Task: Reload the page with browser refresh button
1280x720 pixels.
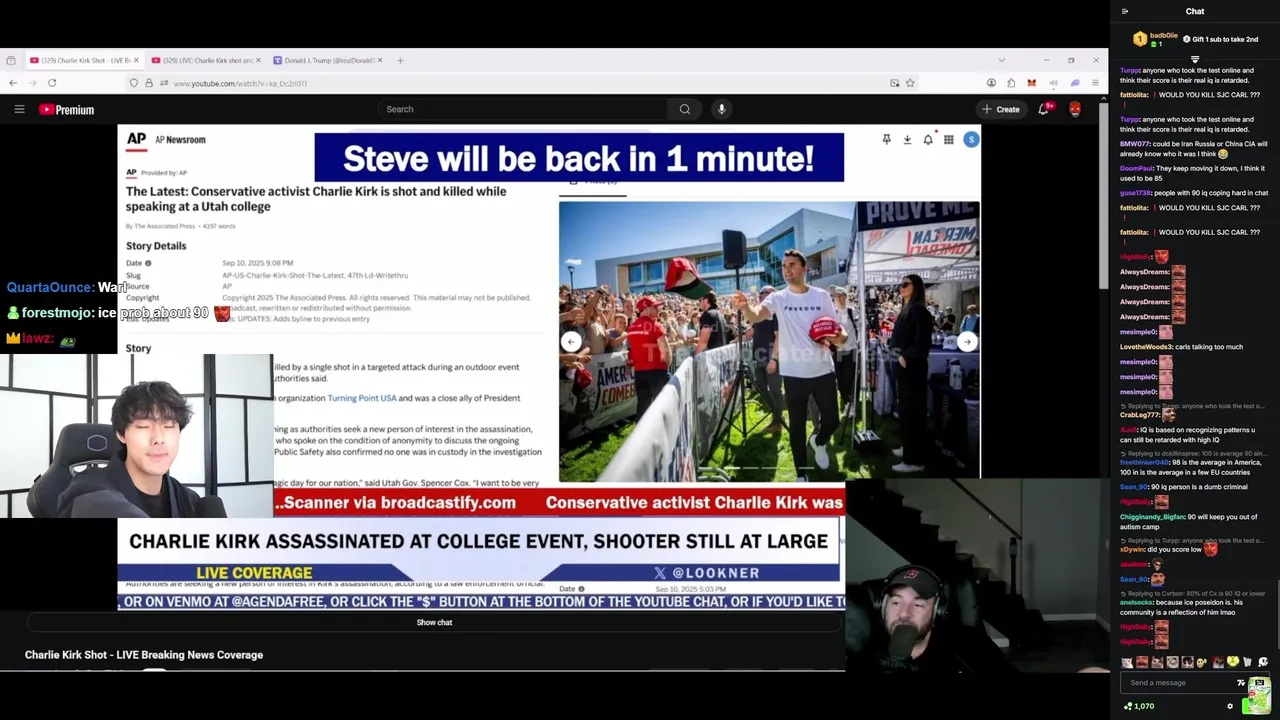Action: [x=52, y=83]
